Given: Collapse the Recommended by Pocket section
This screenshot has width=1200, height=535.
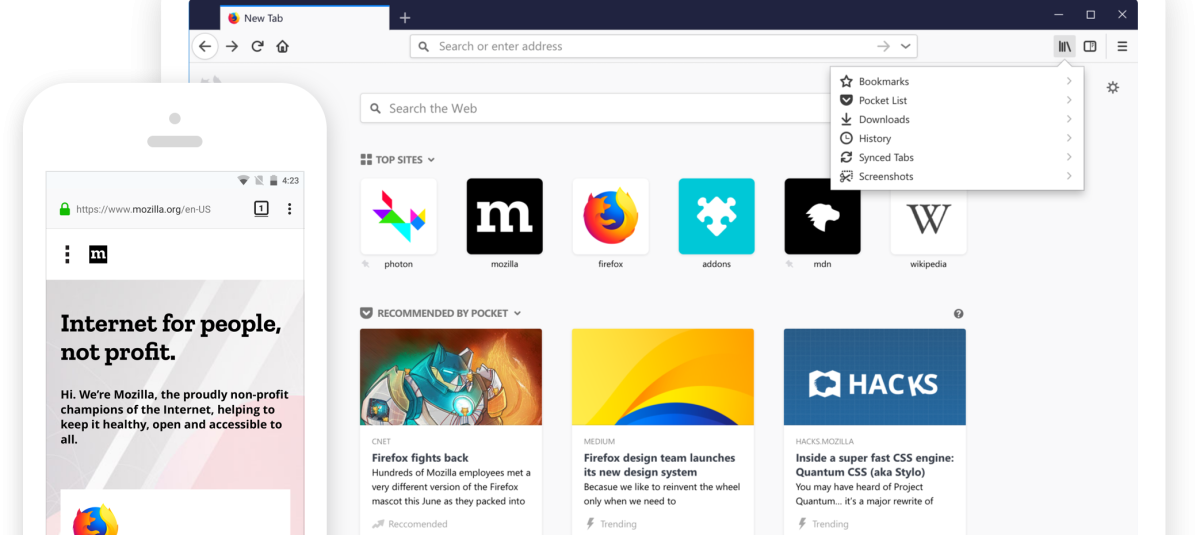Looking at the screenshot, I should click(517, 314).
